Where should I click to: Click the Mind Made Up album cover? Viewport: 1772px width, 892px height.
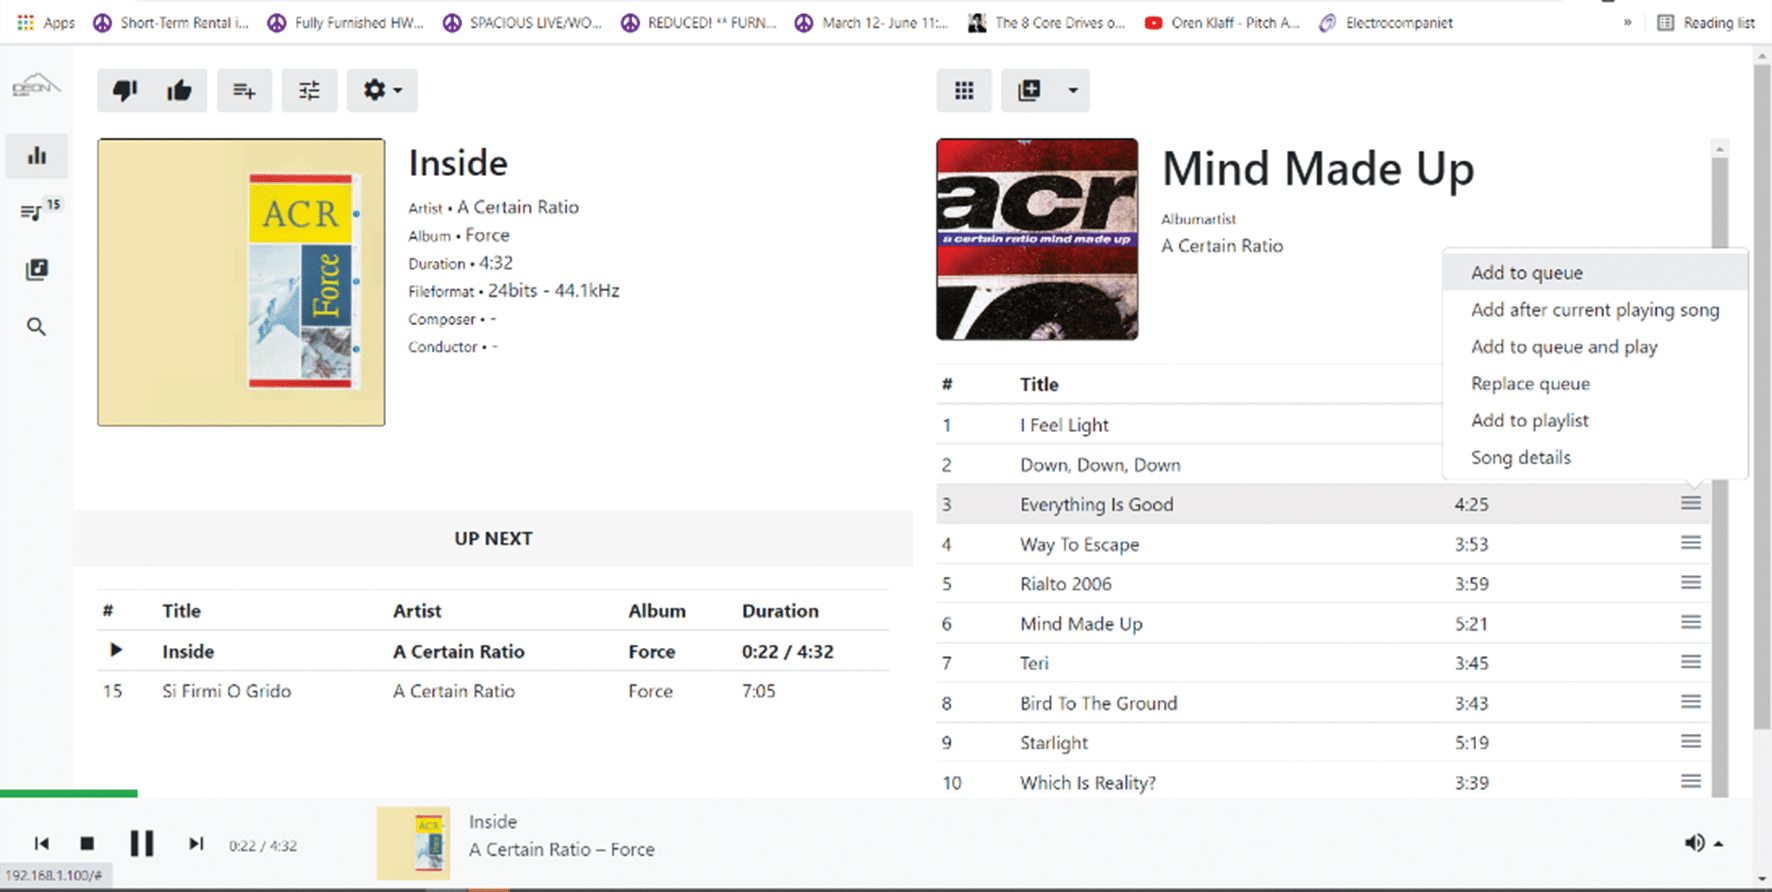1037,239
